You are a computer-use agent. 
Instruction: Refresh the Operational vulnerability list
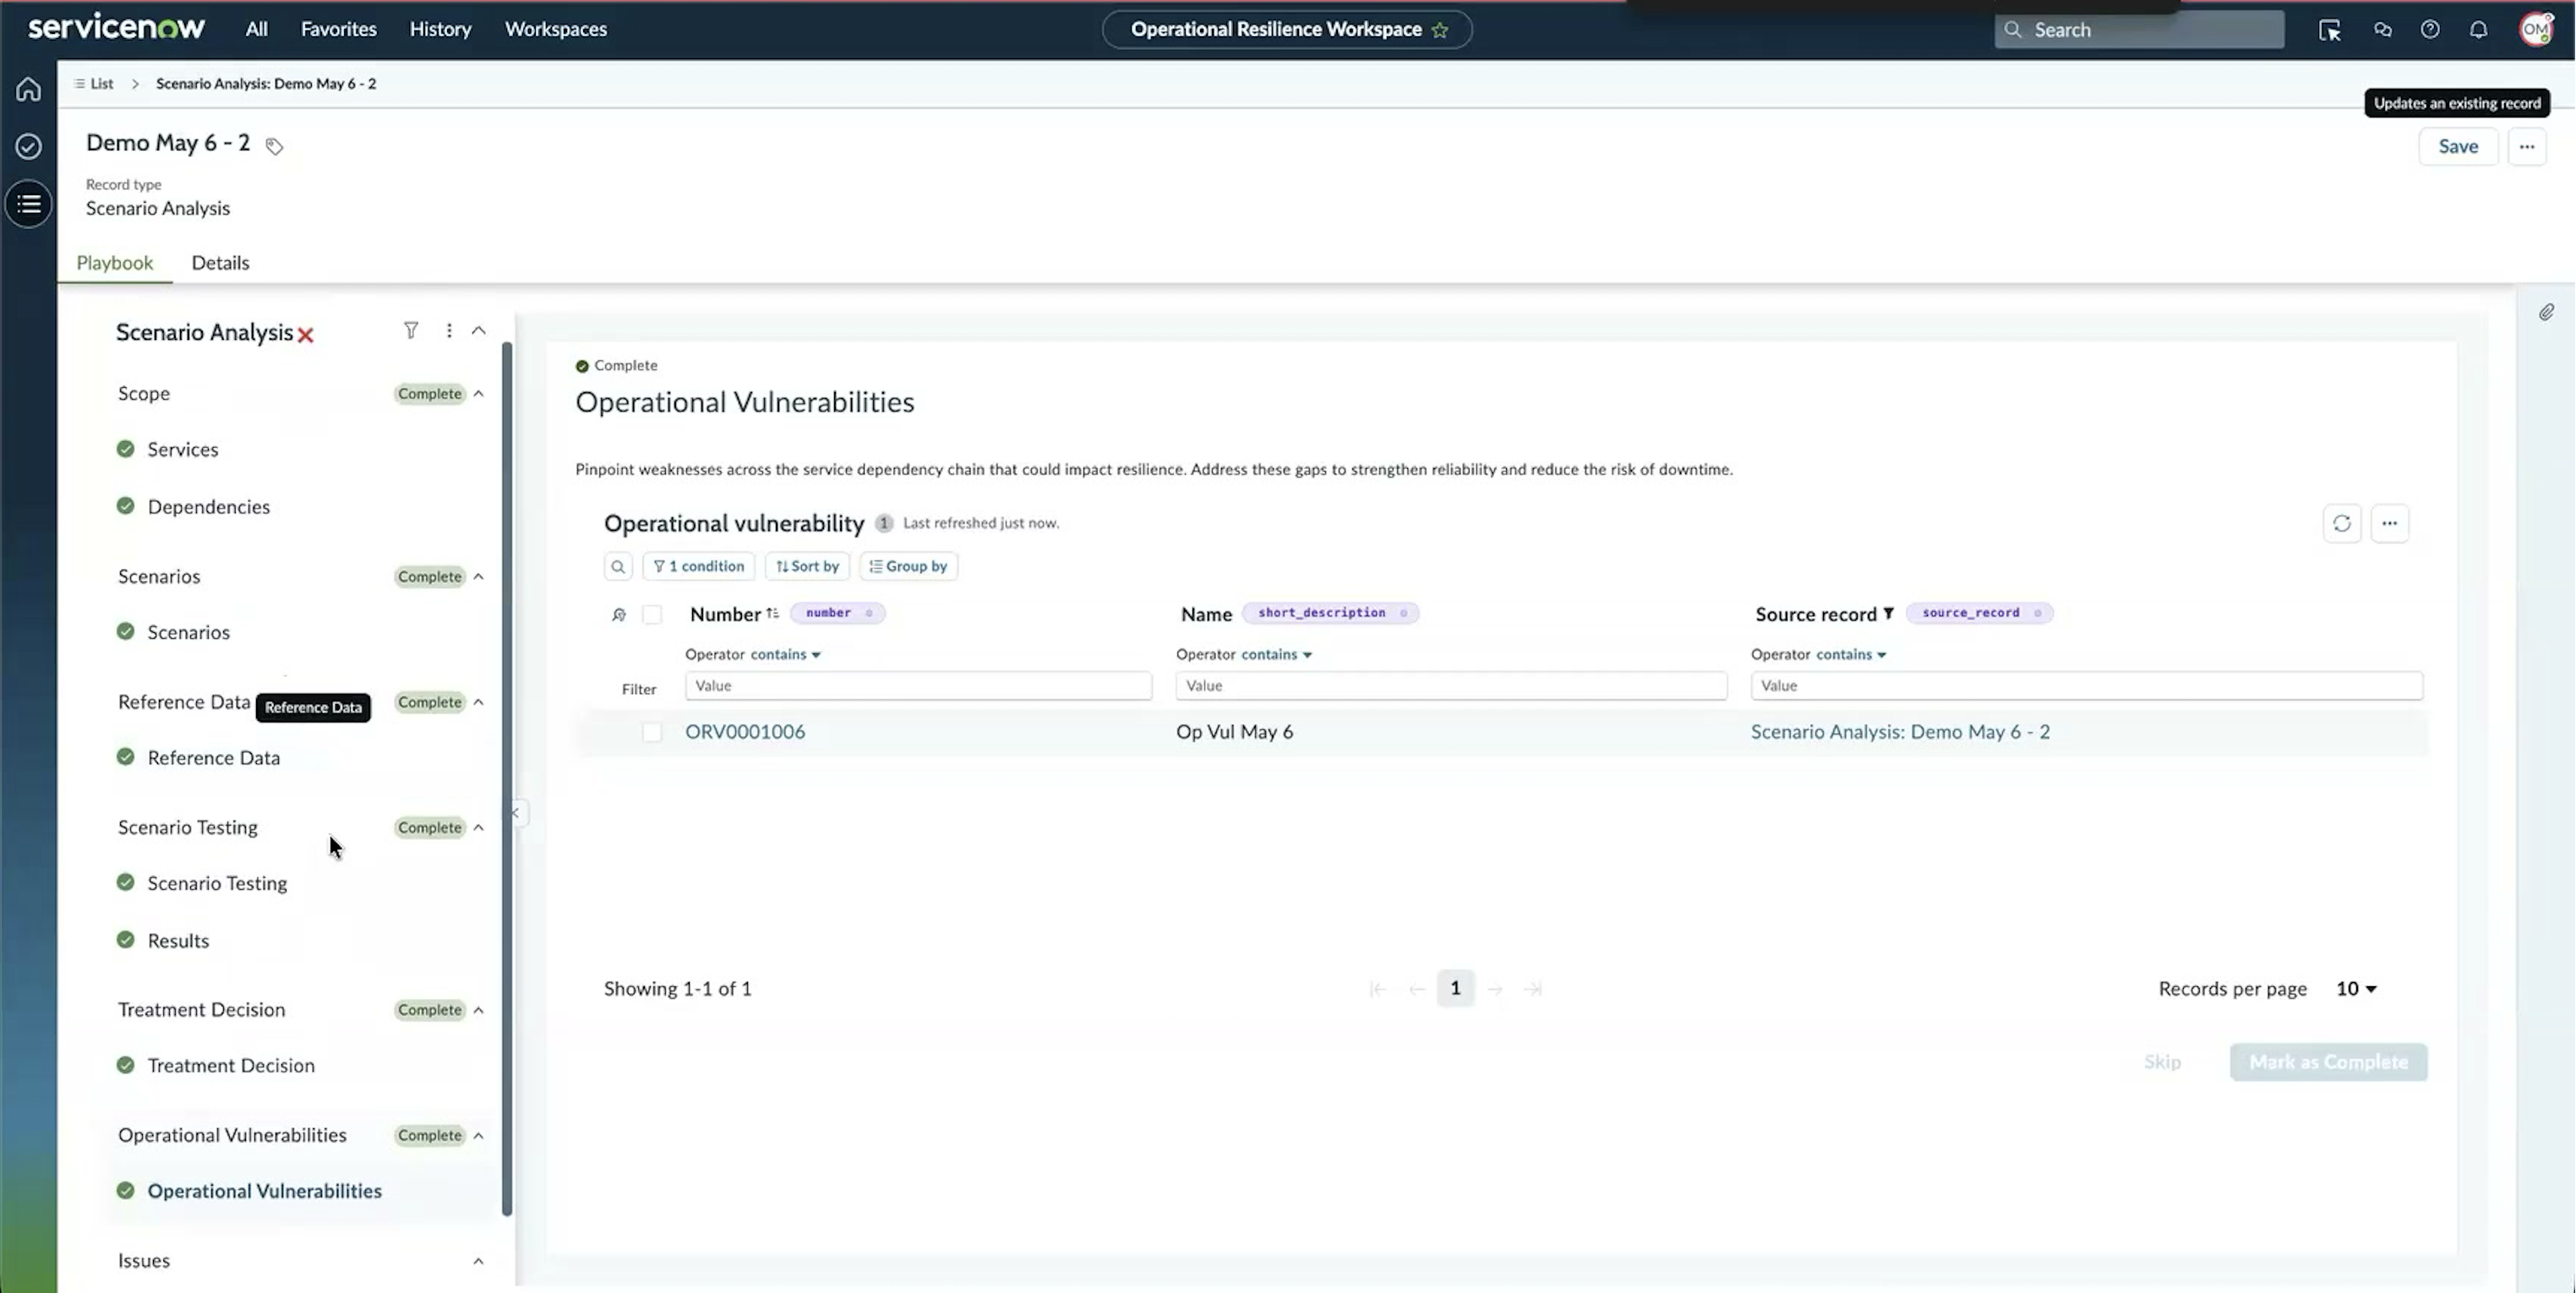(x=2342, y=523)
